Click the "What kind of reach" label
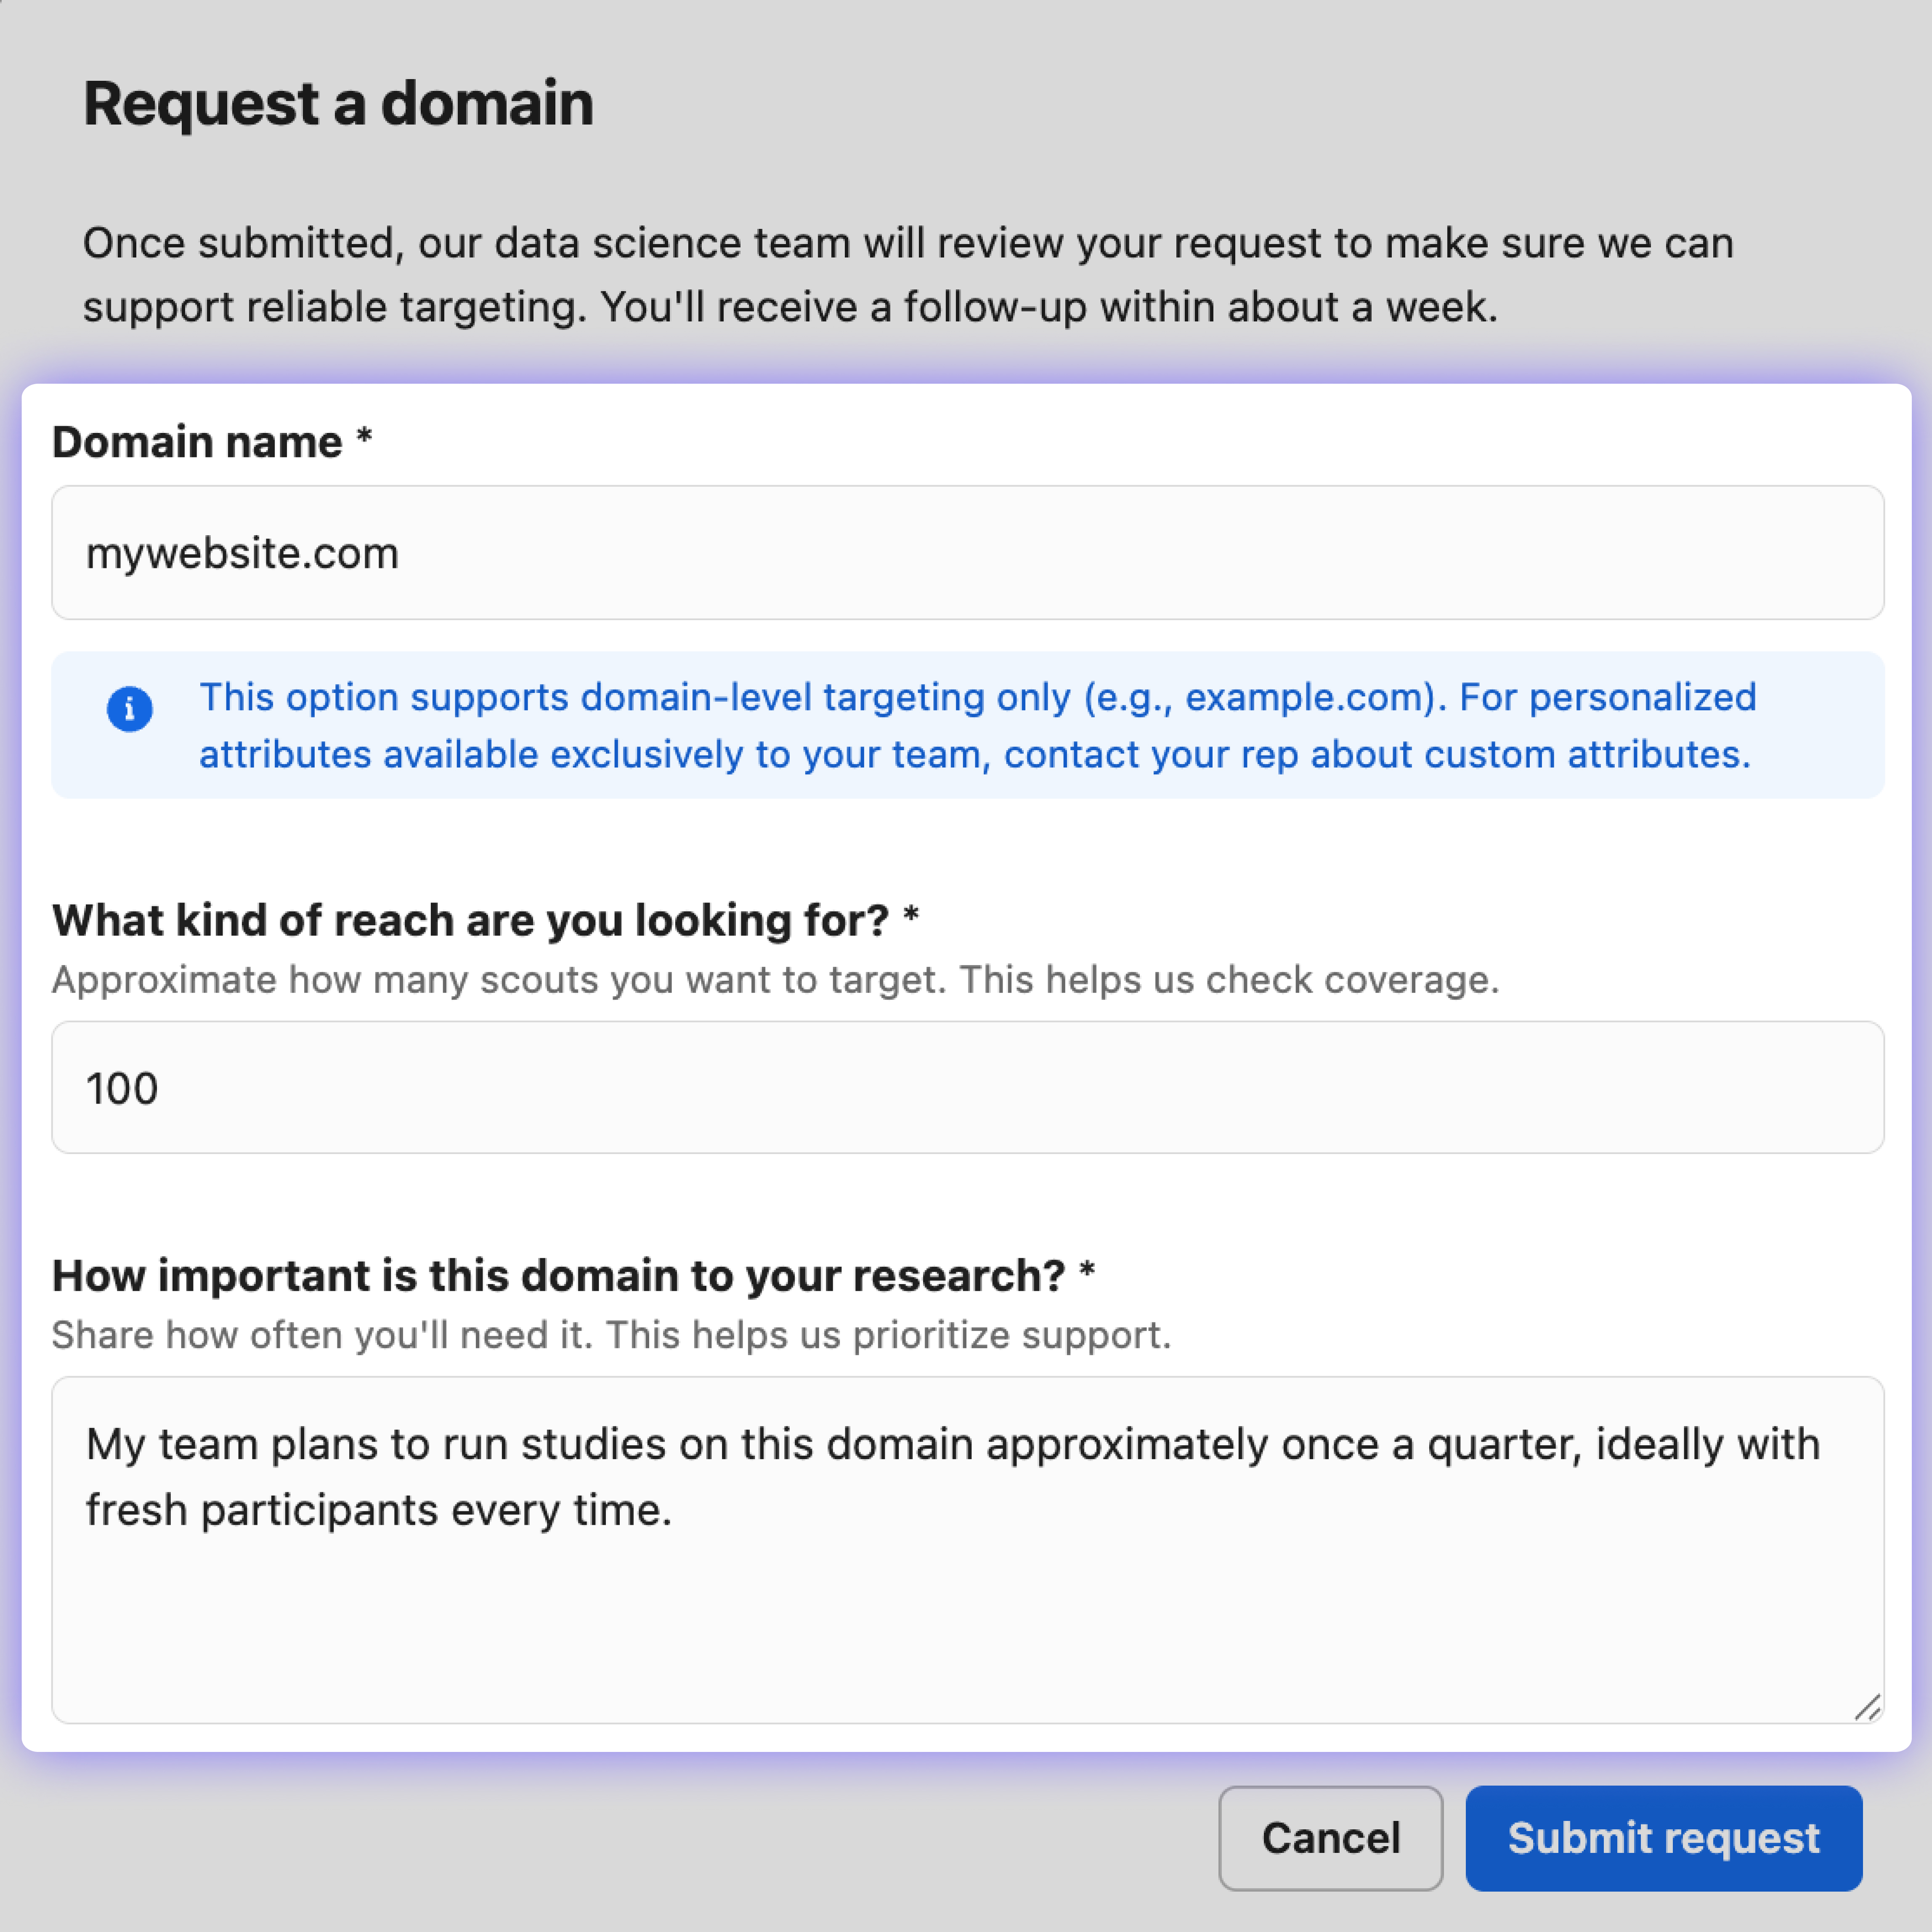1932x1932 pixels. pos(470,920)
